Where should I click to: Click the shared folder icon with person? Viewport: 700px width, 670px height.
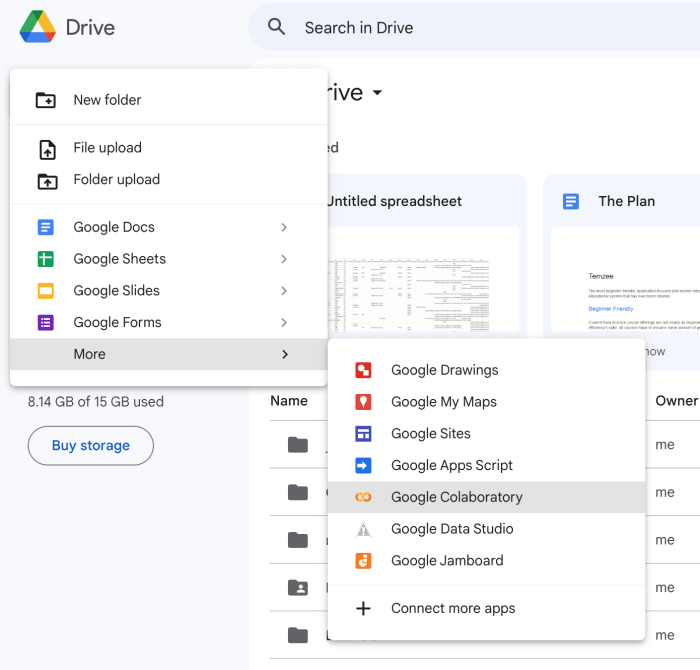click(x=298, y=587)
